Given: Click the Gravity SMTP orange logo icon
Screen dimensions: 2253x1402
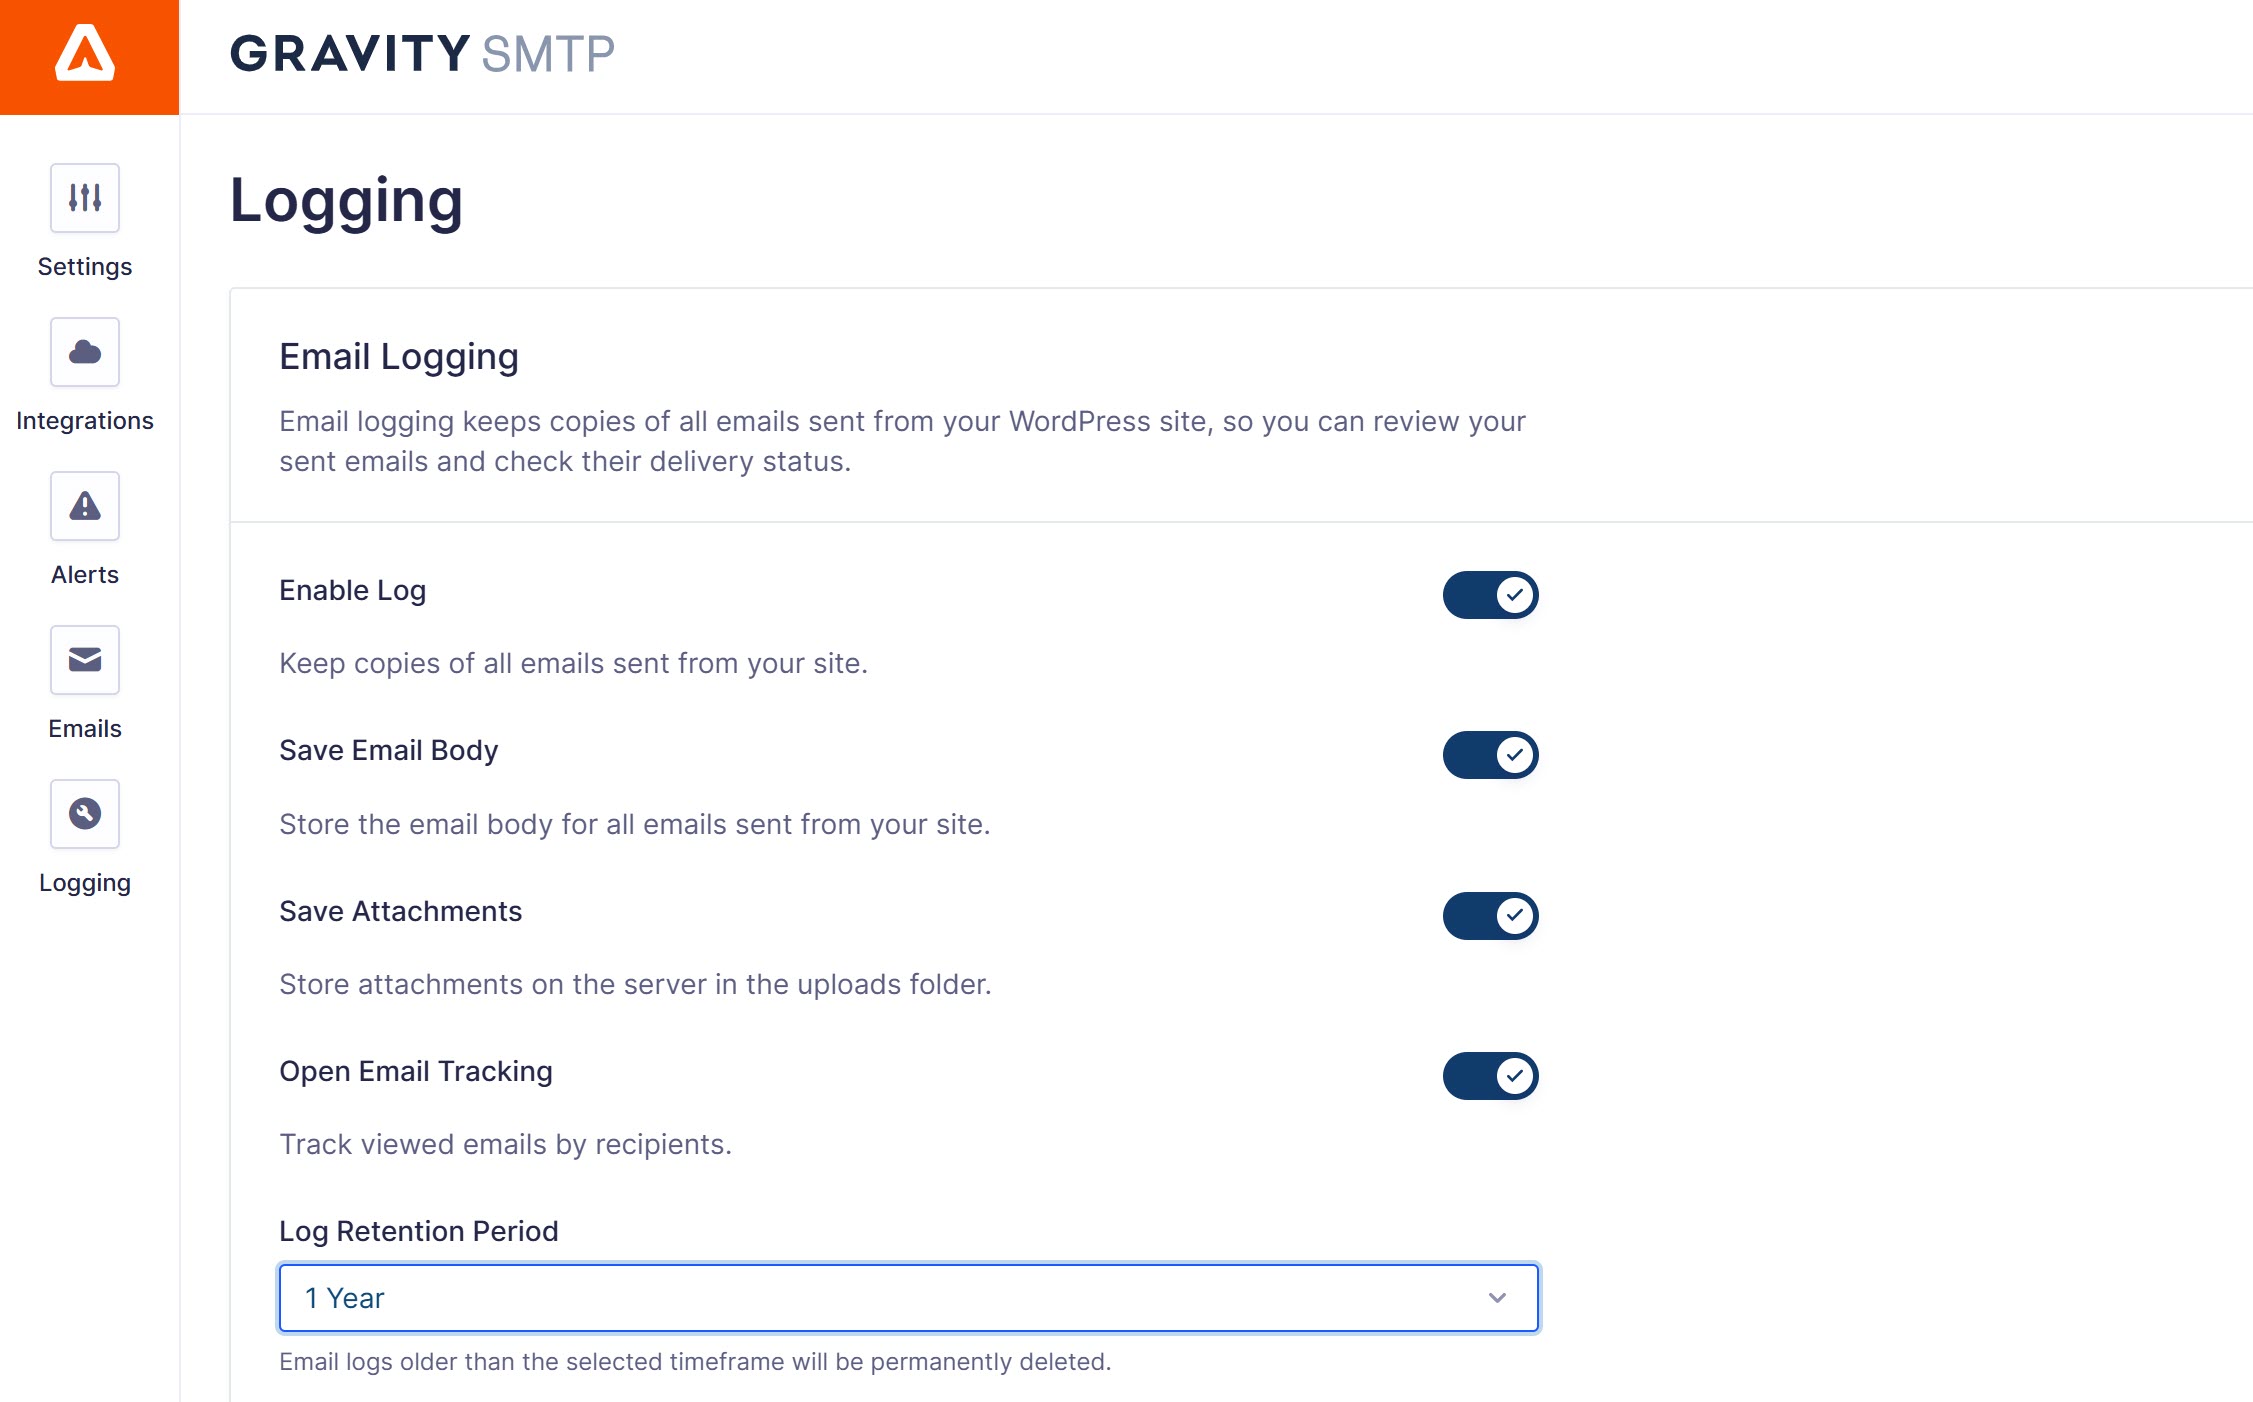Looking at the screenshot, I should (86, 55).
